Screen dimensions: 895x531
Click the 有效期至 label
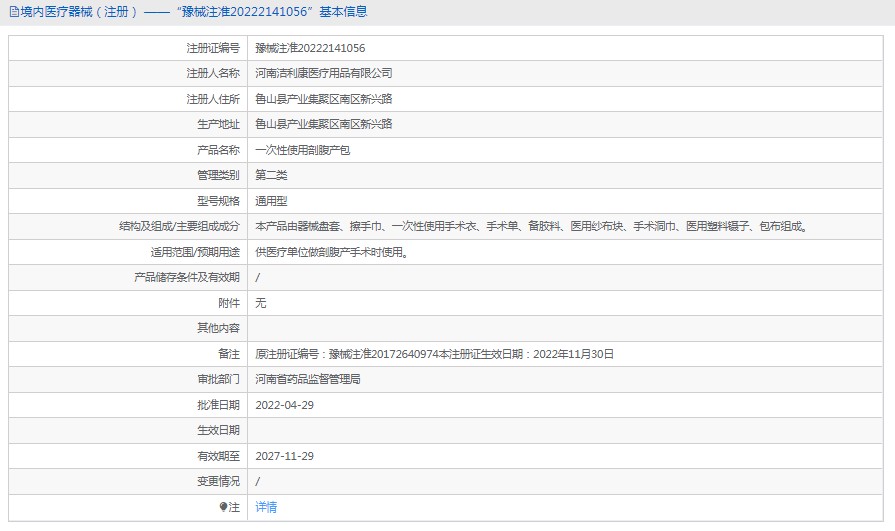218,456
